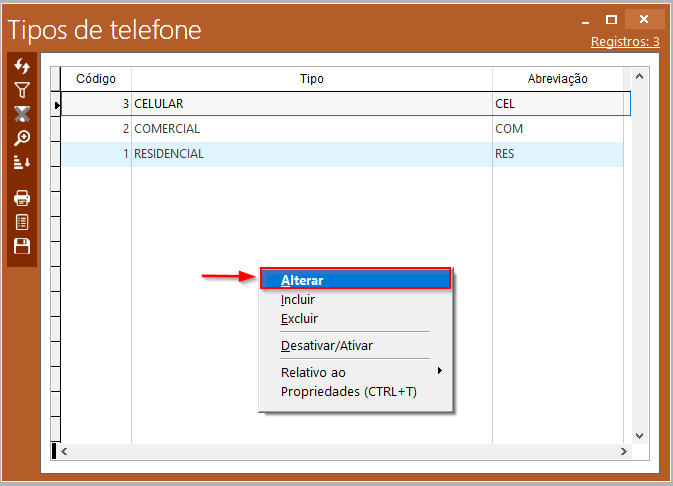This screenshot has height=486, width=673.
Task: Sort by the Código column header
Action: click(x=96, y=79)
